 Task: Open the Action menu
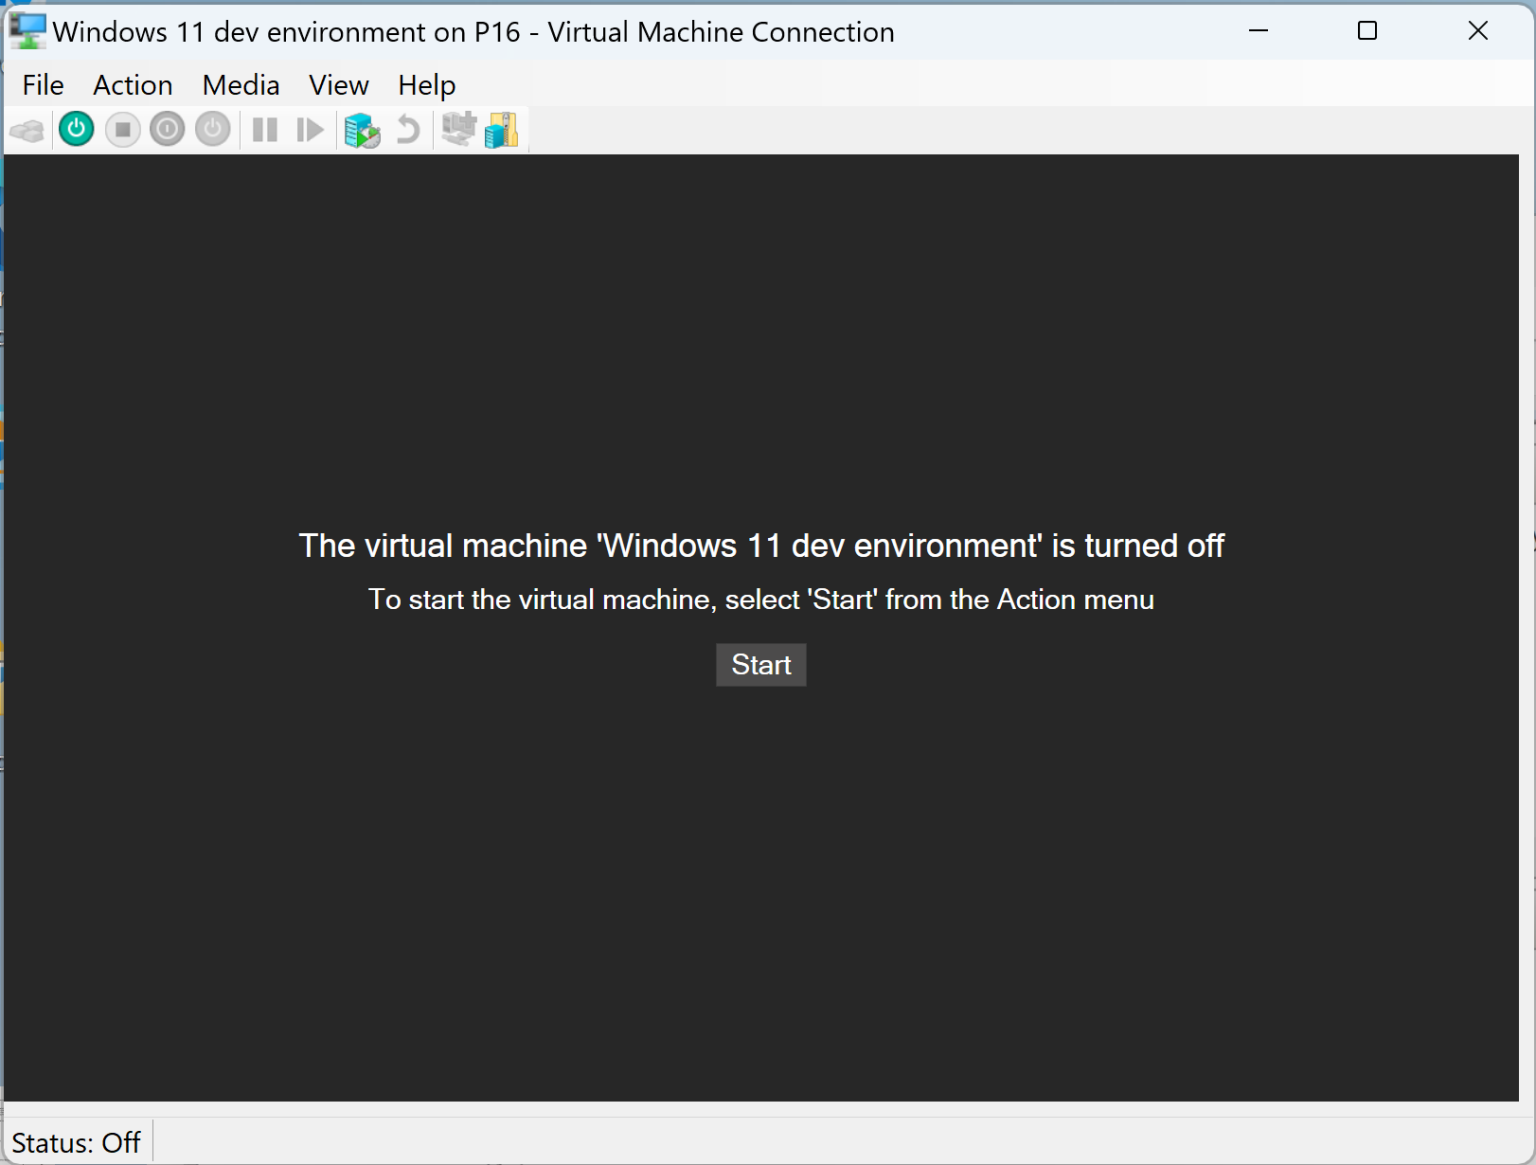[x=132, y=85]
